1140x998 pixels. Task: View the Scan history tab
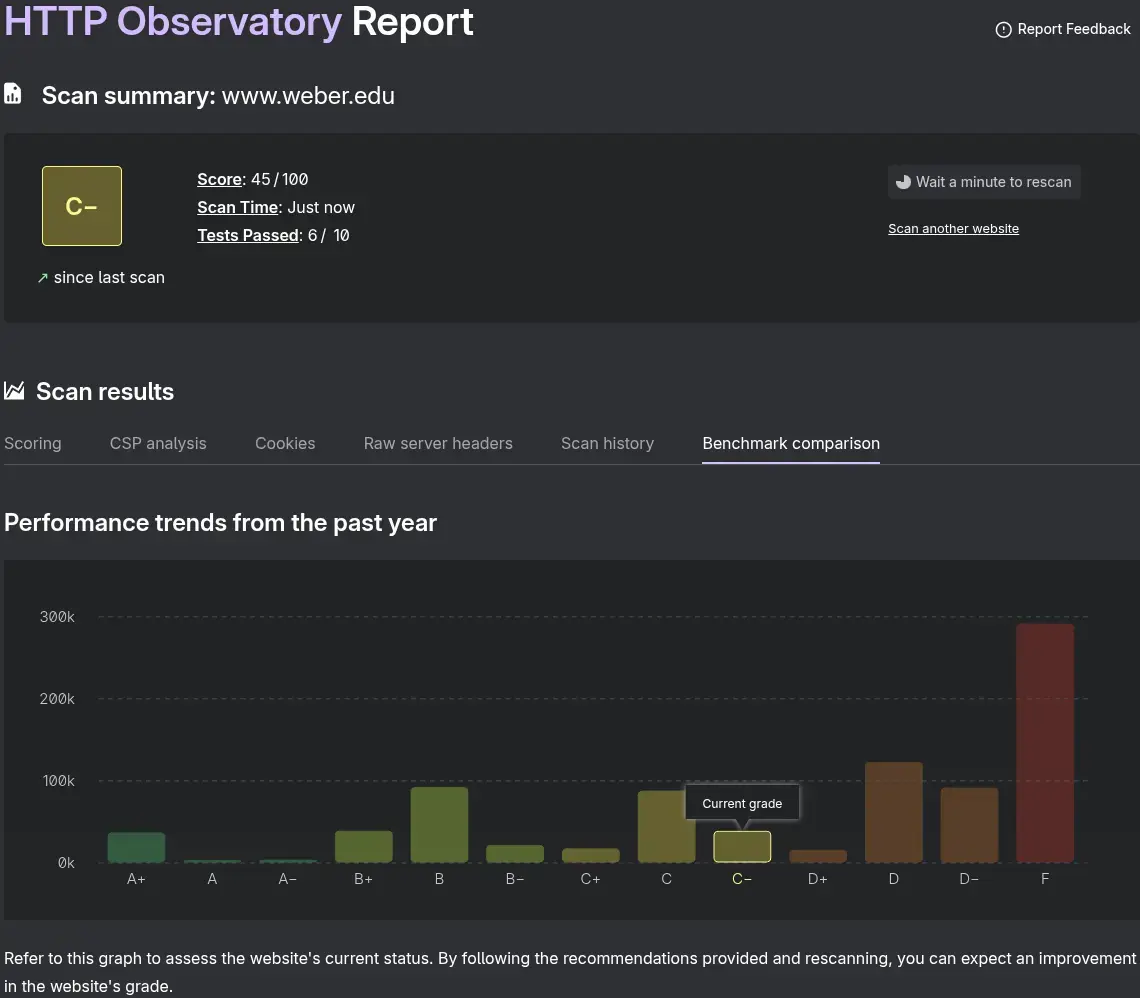[x=607, y=443]
